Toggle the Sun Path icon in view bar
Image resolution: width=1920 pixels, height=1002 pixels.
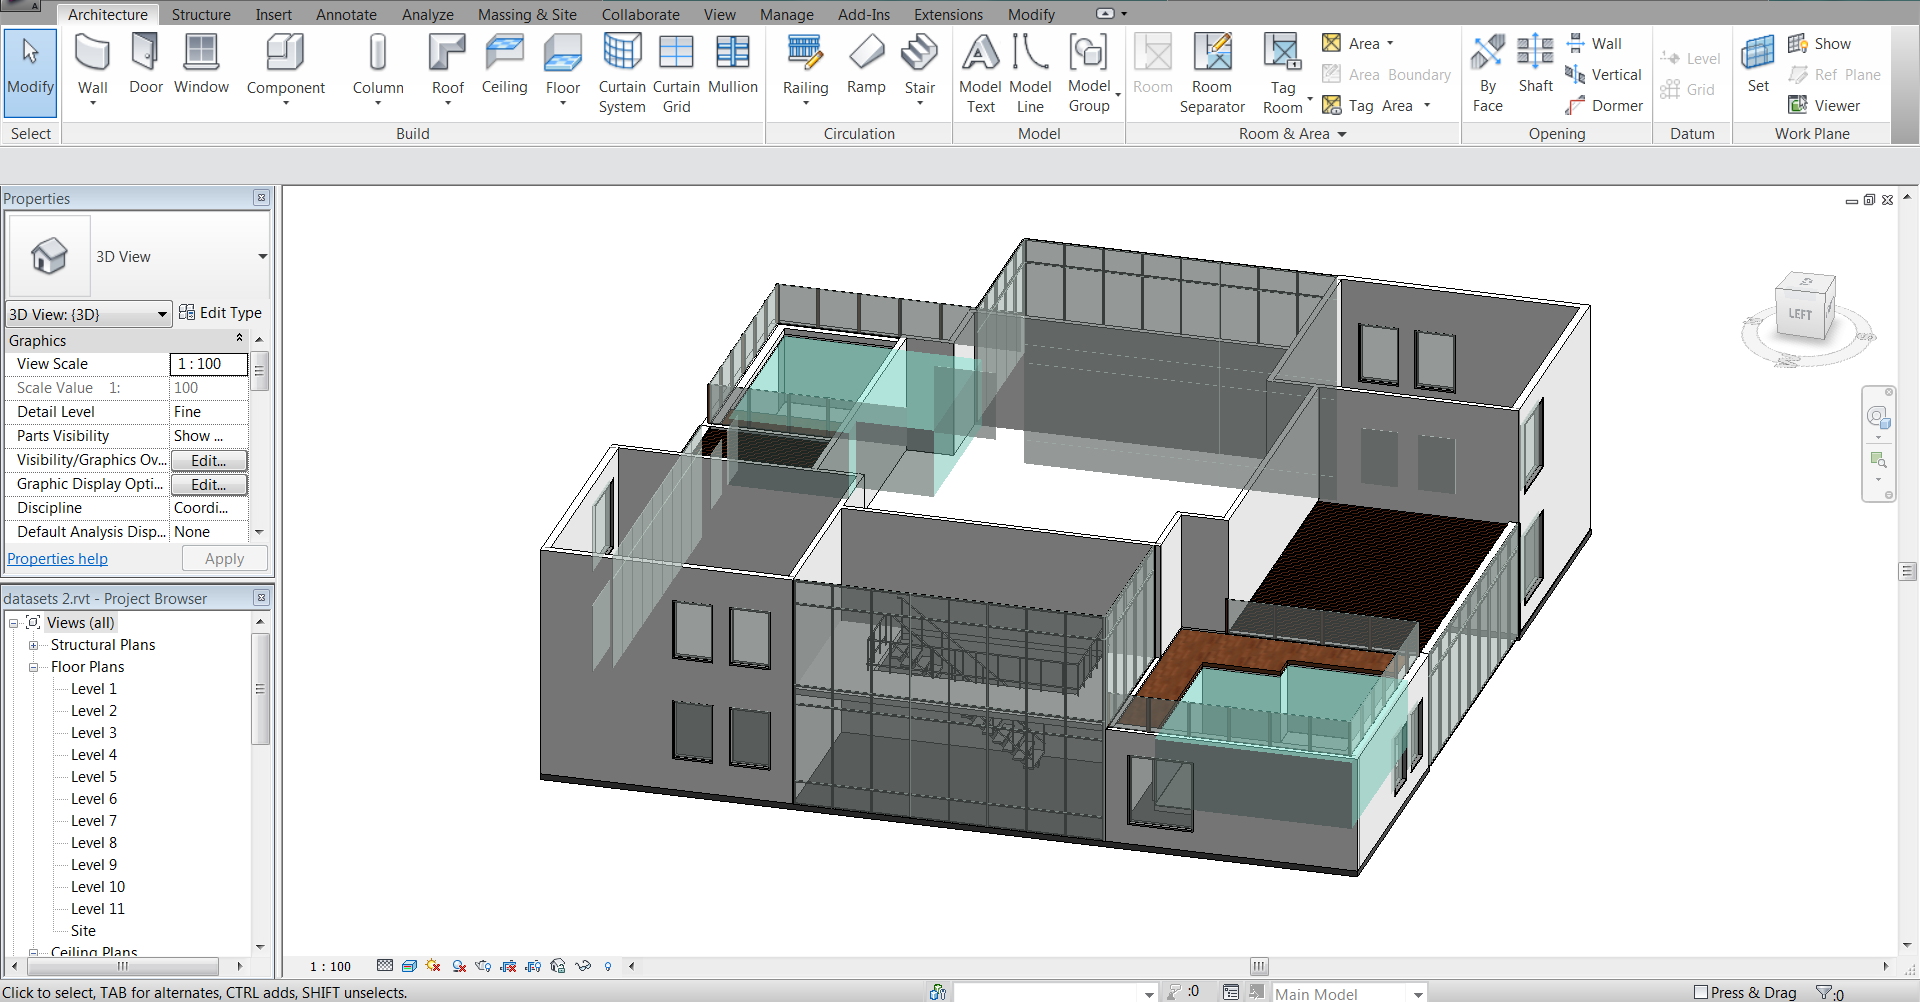433,966
